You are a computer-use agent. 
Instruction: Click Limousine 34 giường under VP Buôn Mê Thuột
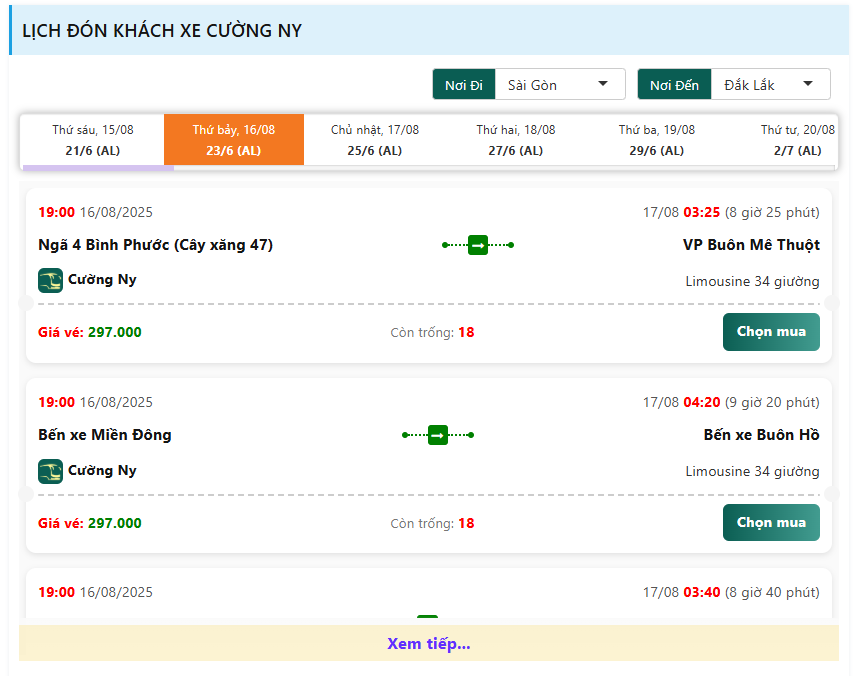pyautogui.click(x=752, y=282)
